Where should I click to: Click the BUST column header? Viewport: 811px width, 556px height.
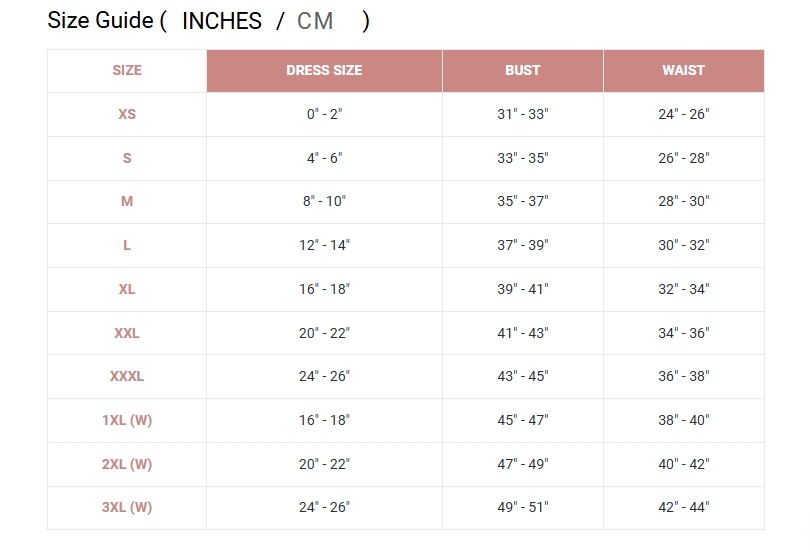523,71
